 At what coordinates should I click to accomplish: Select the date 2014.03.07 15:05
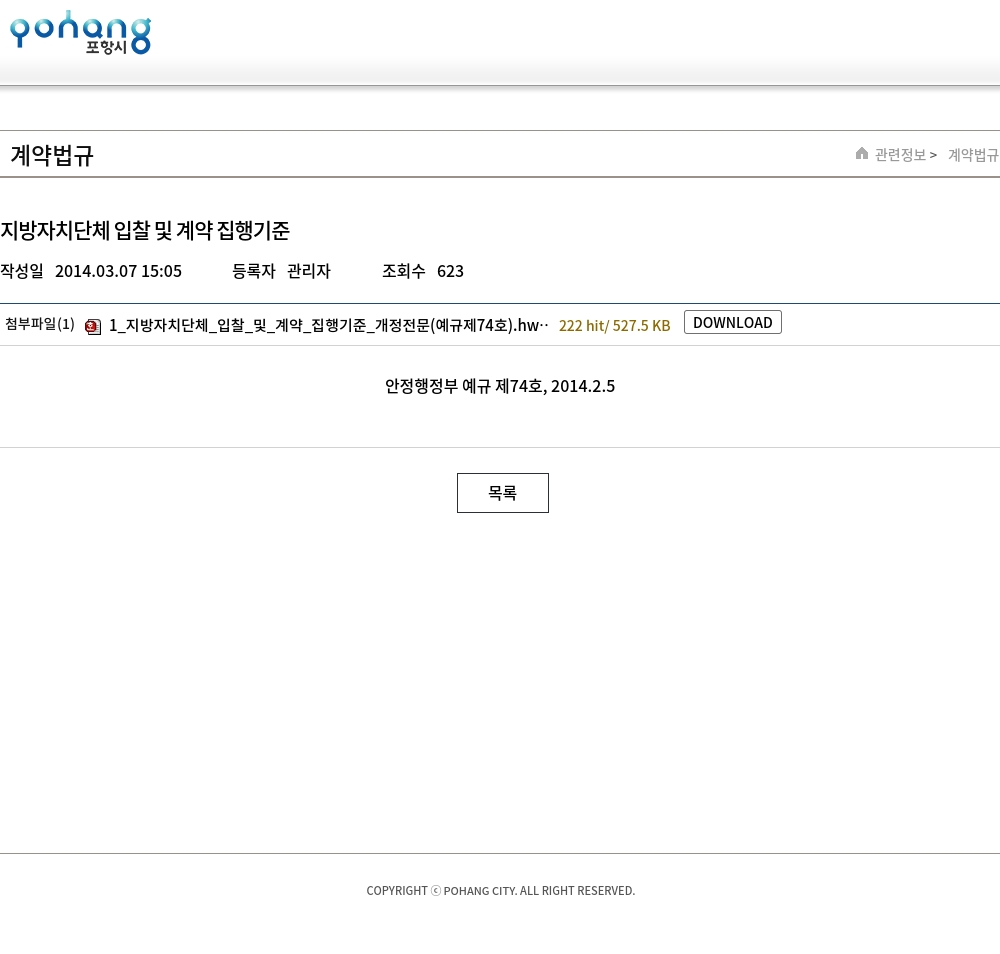118,271
